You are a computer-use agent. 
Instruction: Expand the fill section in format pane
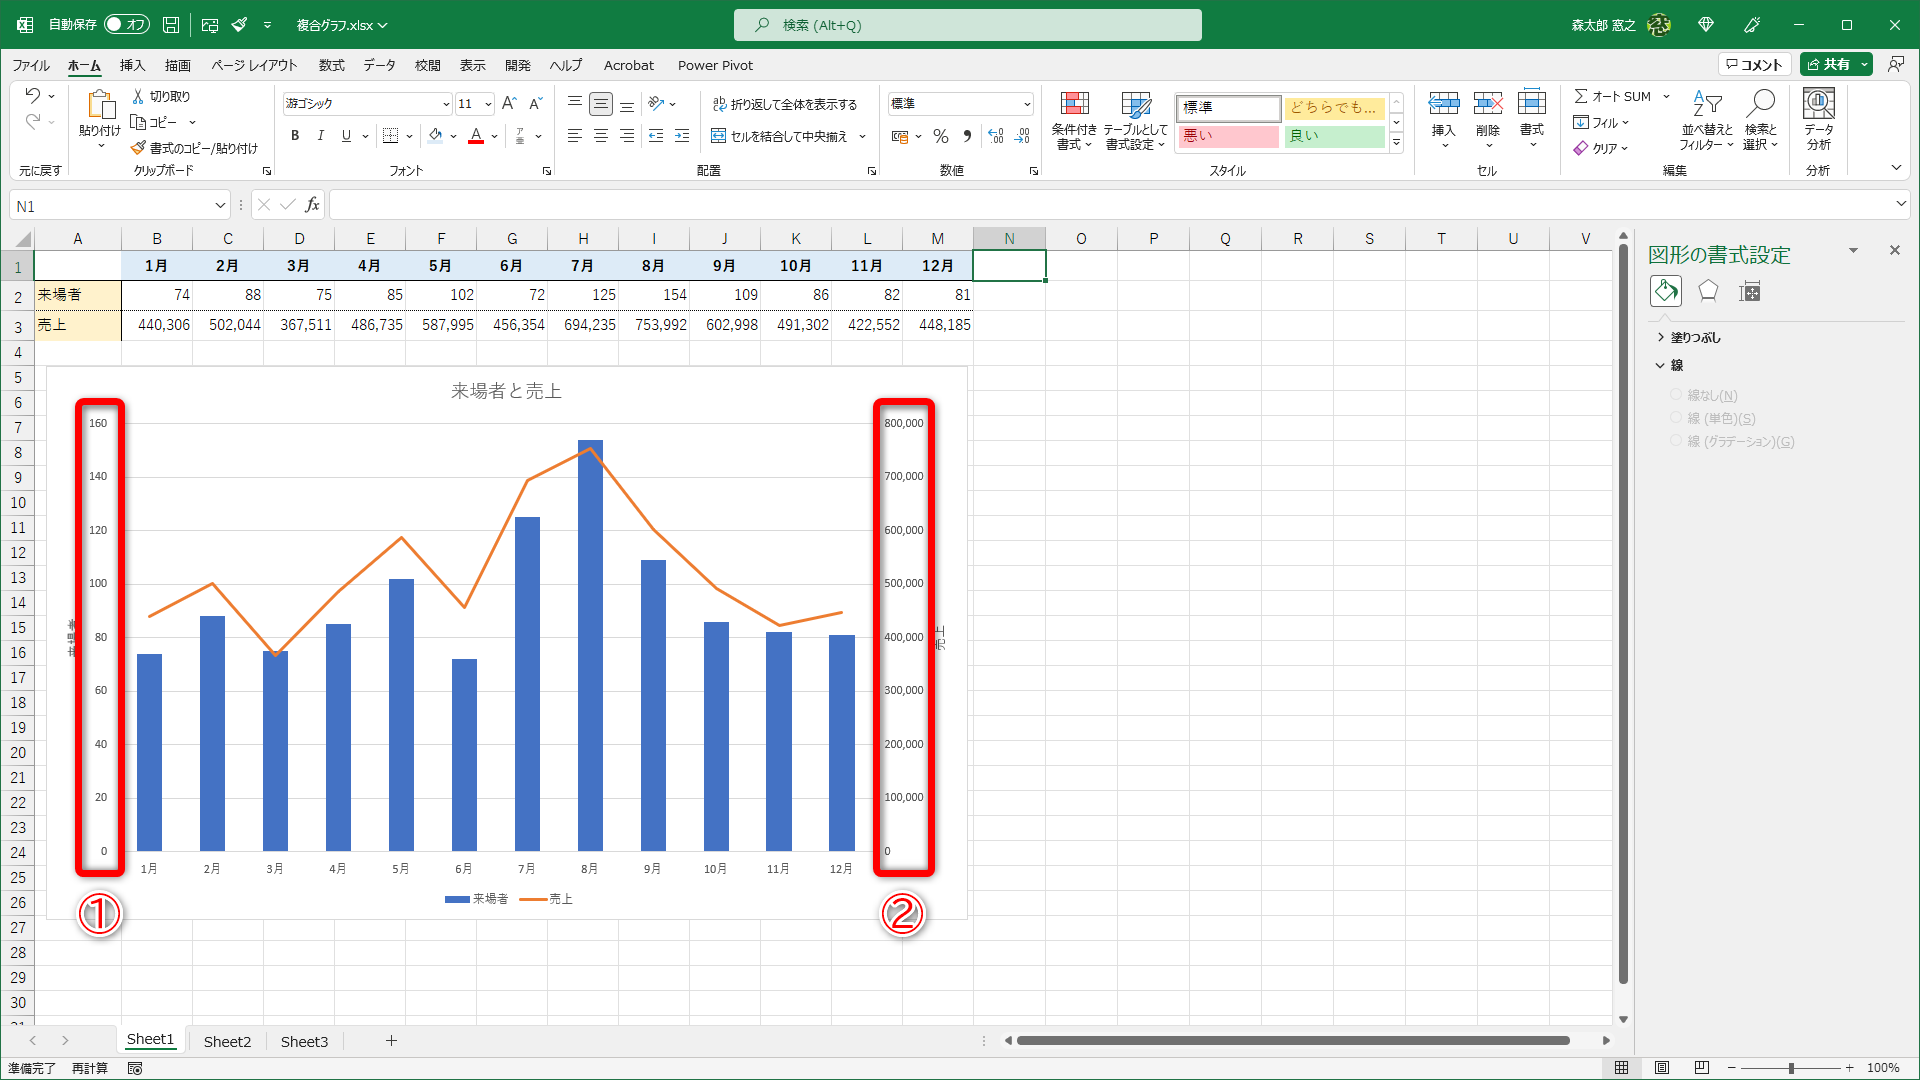pyautogui.click(x=1688, y=338)
